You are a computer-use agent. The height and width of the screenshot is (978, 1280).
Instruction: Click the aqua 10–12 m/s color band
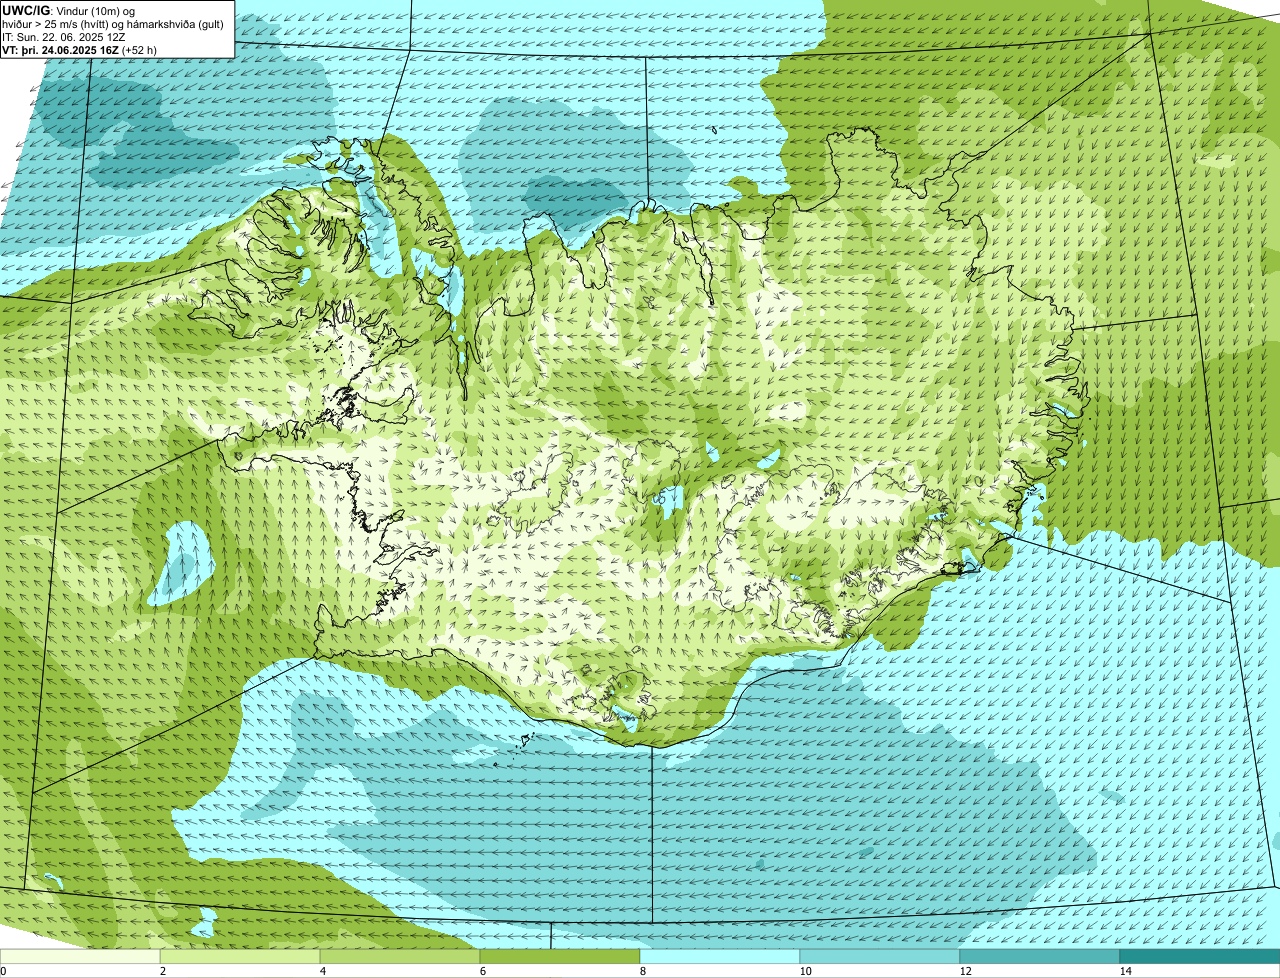pyautogui.click(x=880, y=956)
